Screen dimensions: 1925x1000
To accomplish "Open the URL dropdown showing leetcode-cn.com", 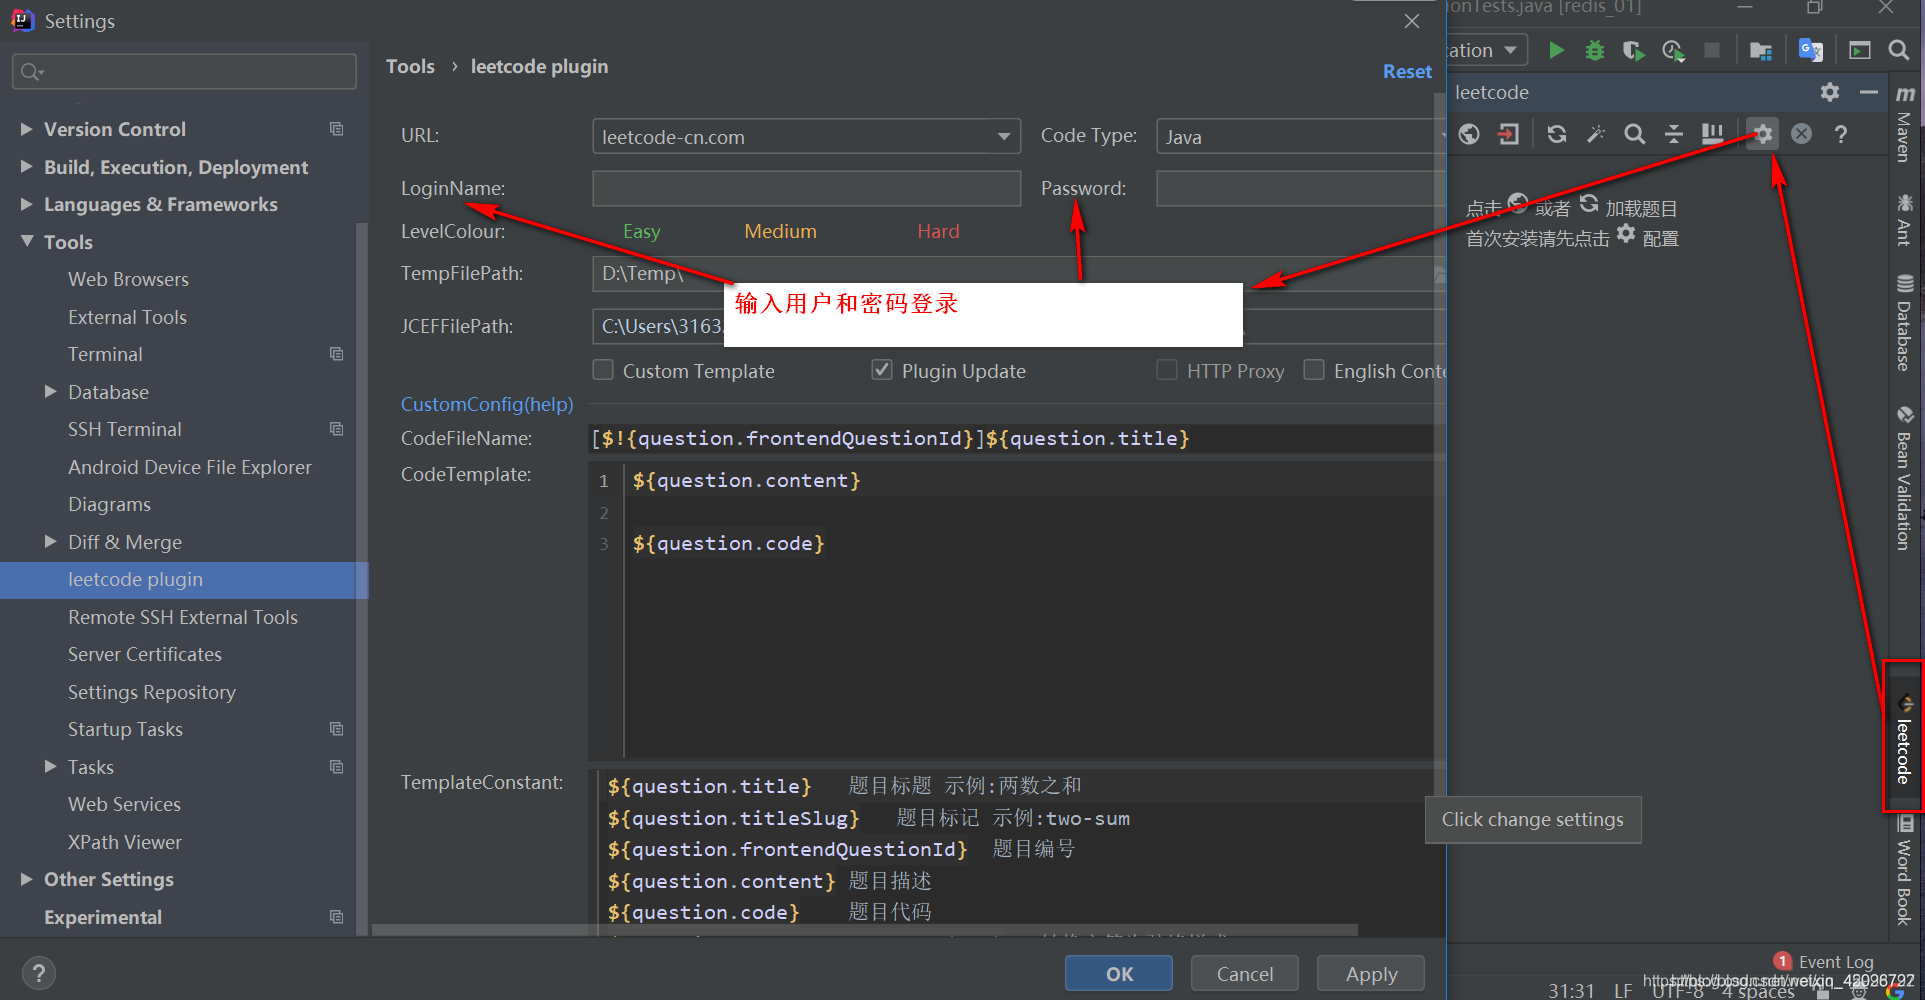I will [x=806, y=137].
